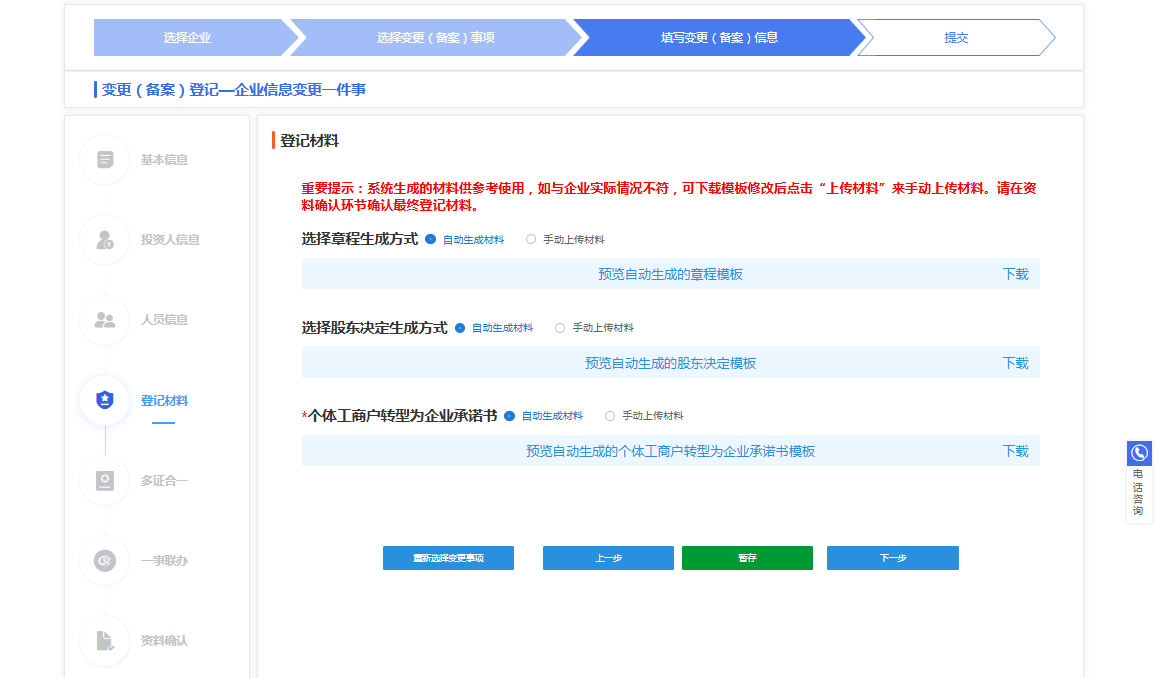Select 手动上传材料 for 股东决定
This screenshot has height=678, width=1163.
[x=560, y=328]
